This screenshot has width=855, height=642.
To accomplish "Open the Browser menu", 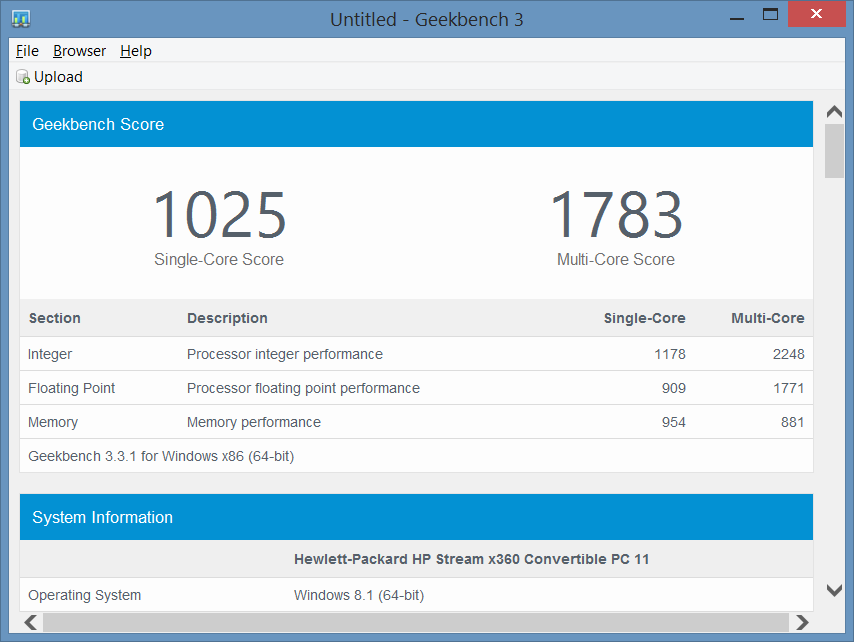I will (79, 51).
